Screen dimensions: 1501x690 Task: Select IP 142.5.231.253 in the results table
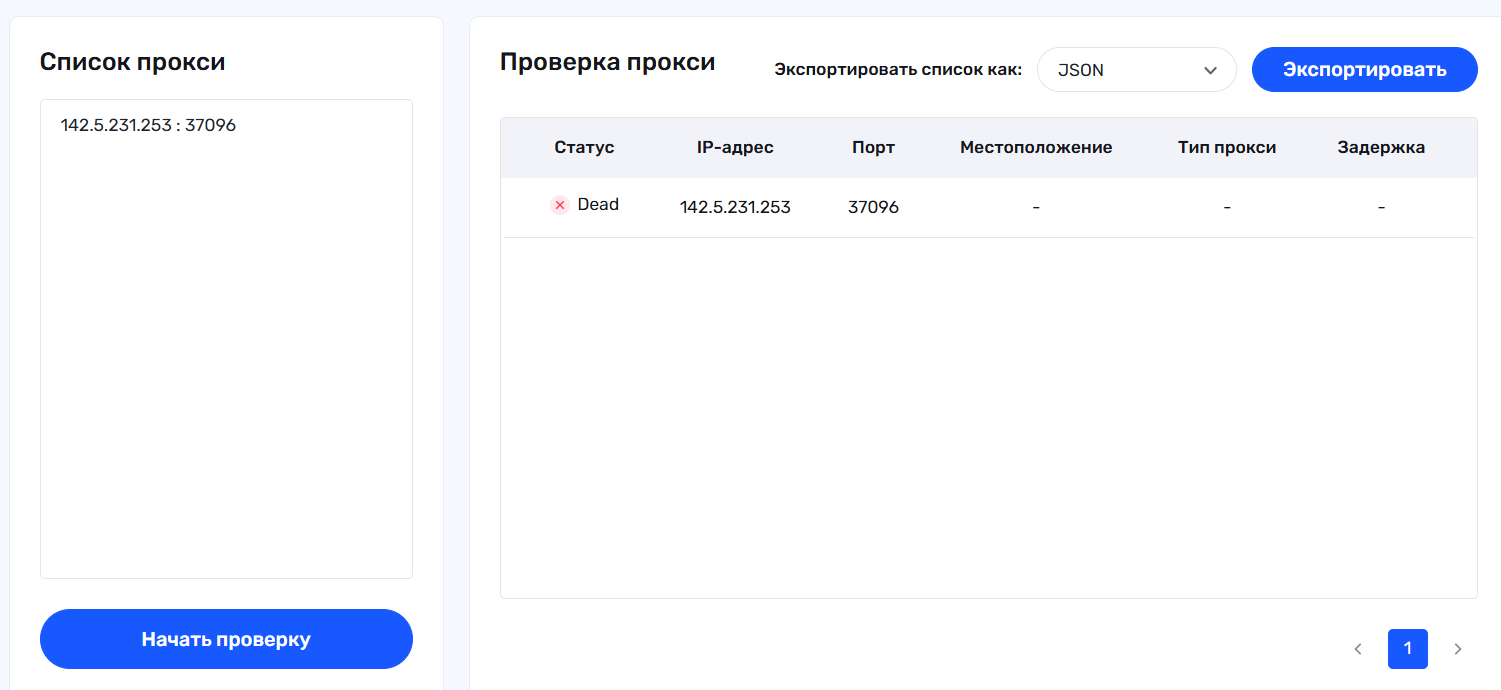point(735,208)
